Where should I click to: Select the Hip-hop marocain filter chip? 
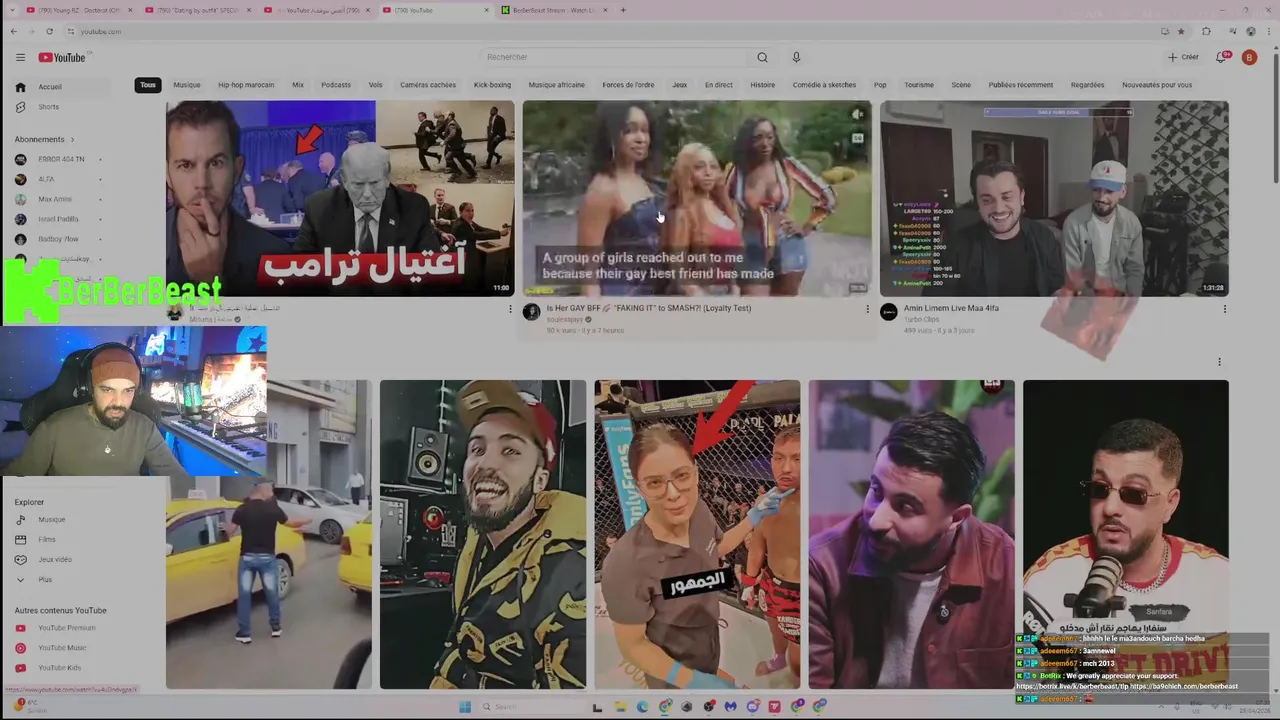(x=246, y=85)
